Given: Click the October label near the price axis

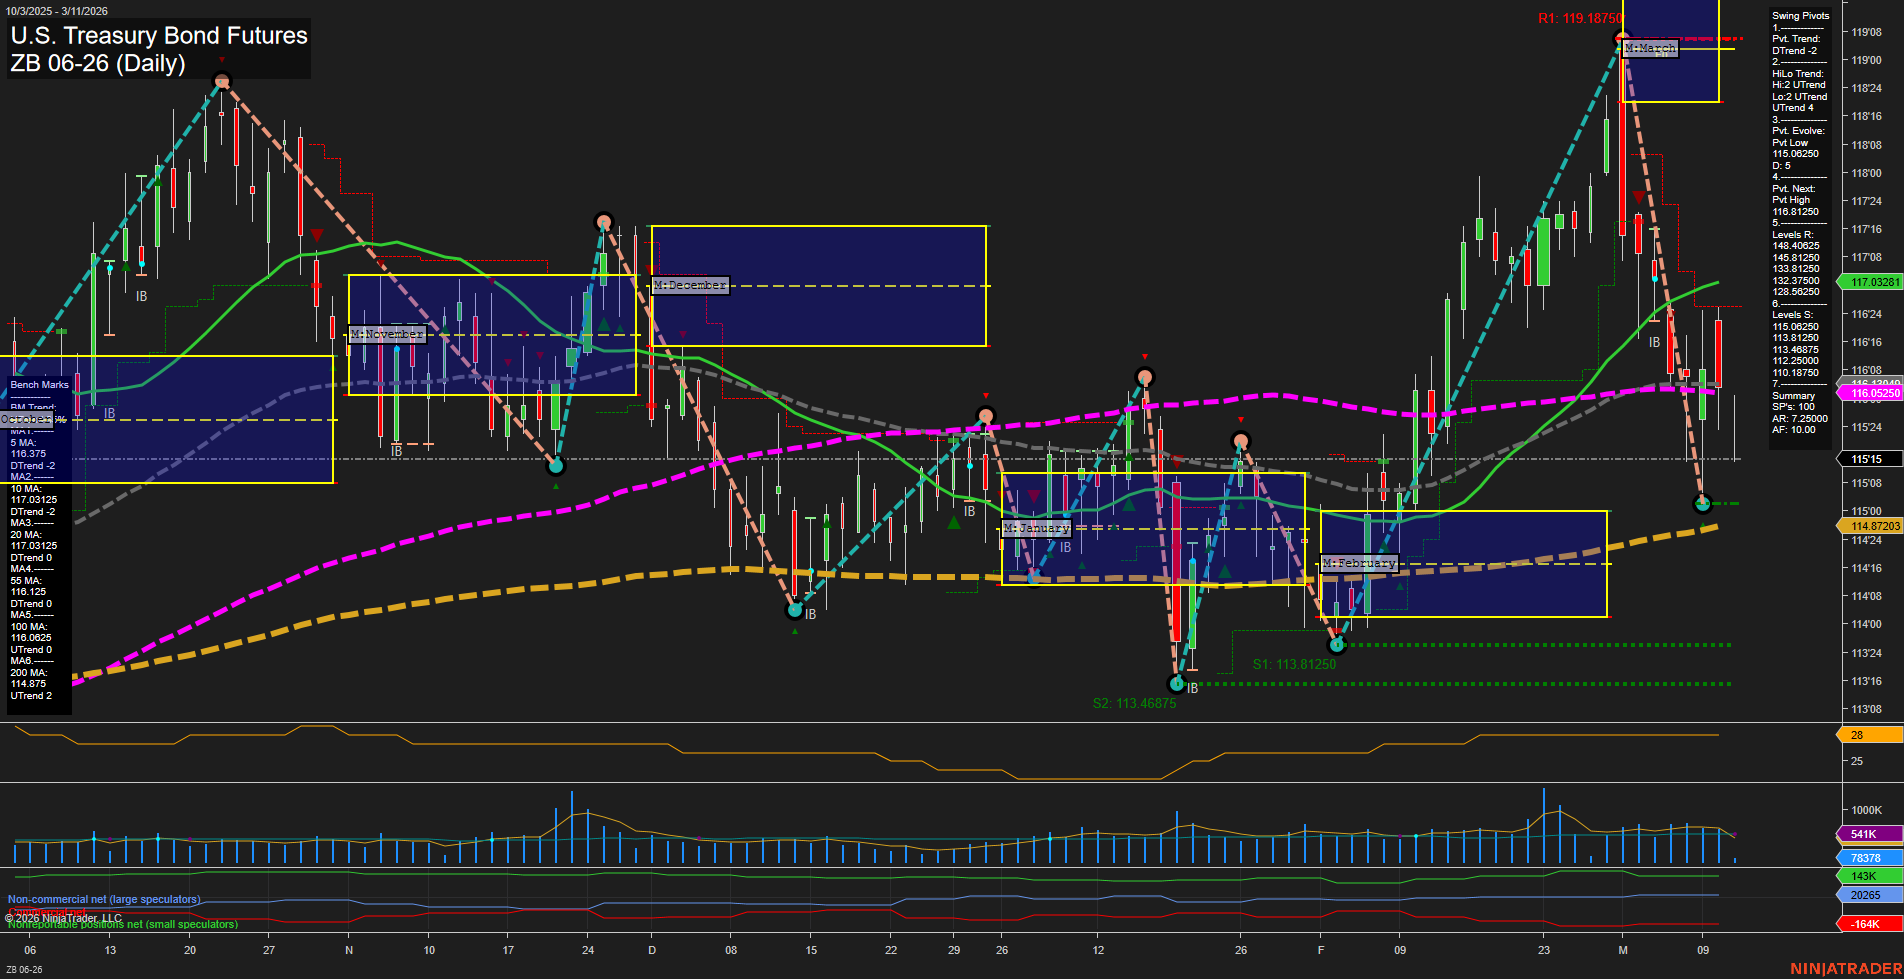Looking at the screenshot, I should [23, 420].
